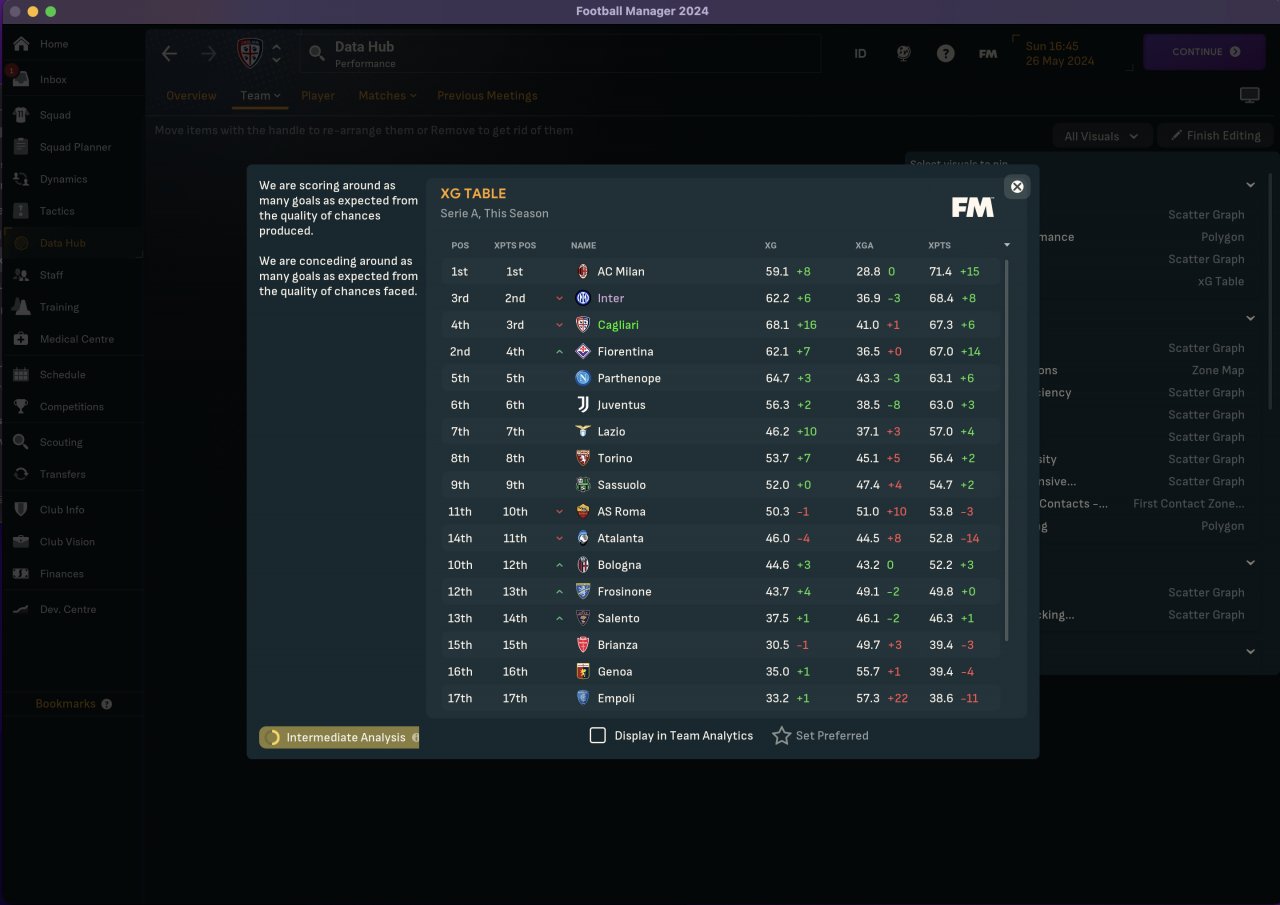Open Dev. Centre graph icon
The height and width of the screenshot is (905, 1280).
21,609
